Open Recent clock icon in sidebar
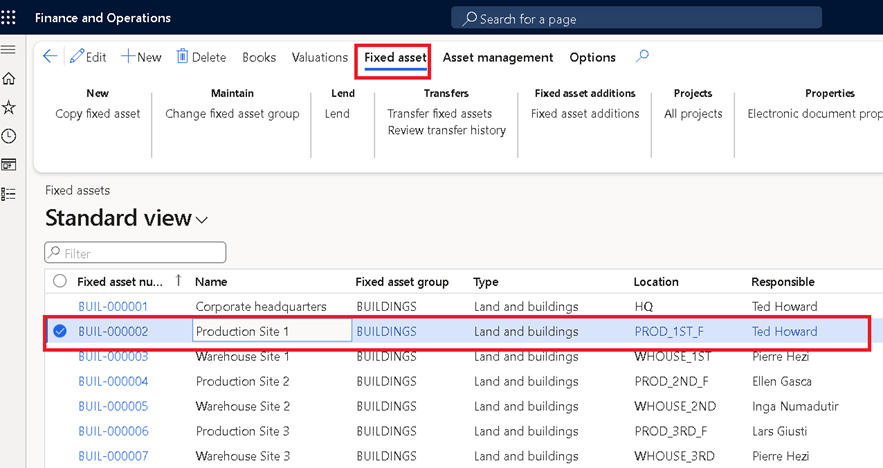This screenshot has width=883, height=468. [x=9, y=136]
